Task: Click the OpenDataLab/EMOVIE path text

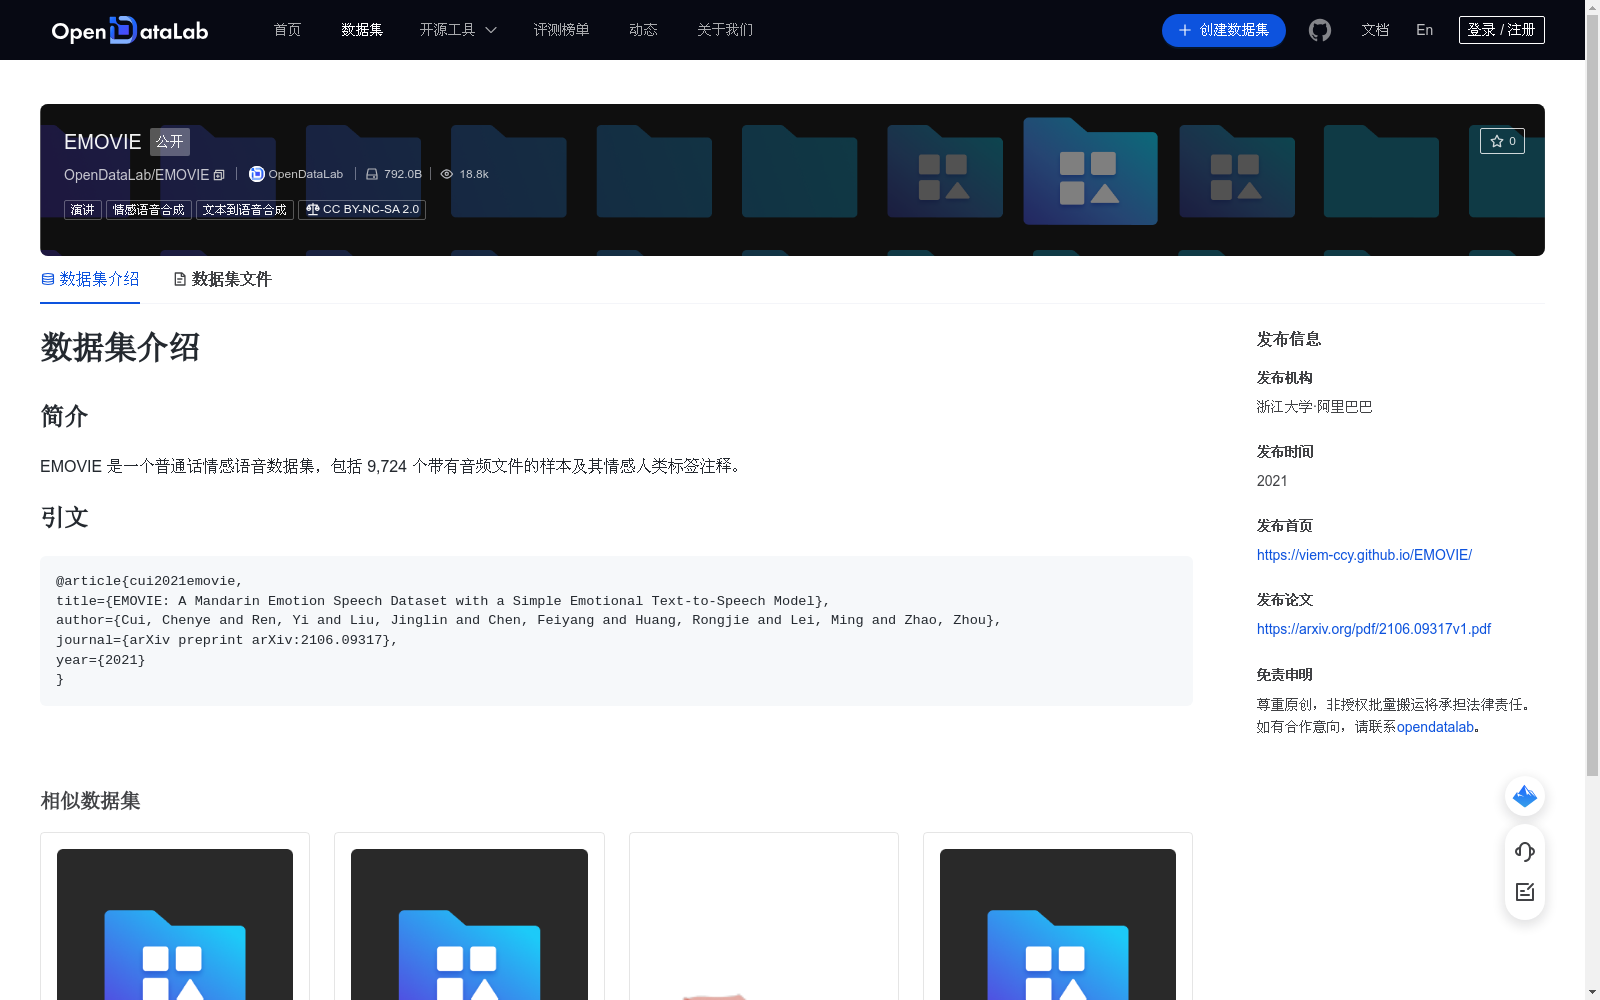Action: 136,175
